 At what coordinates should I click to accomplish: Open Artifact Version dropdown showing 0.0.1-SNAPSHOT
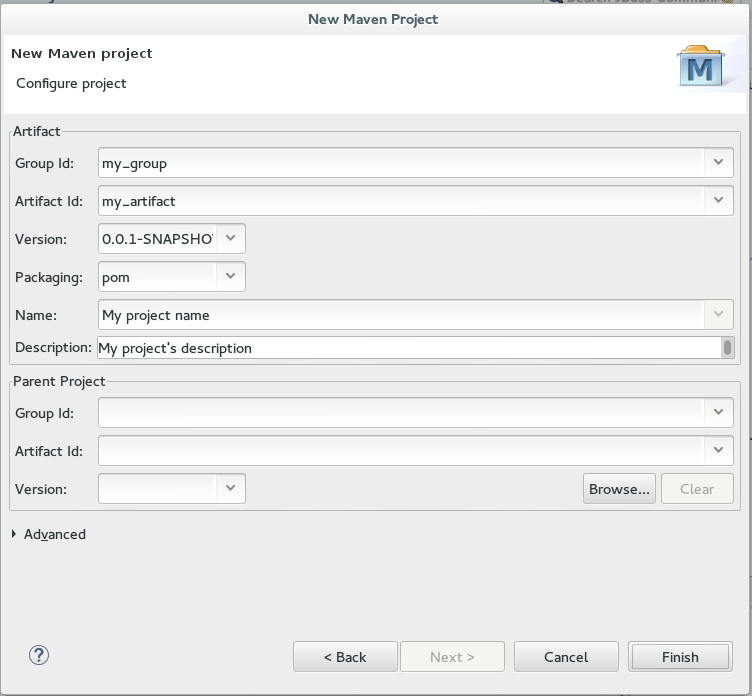(230, 238)
